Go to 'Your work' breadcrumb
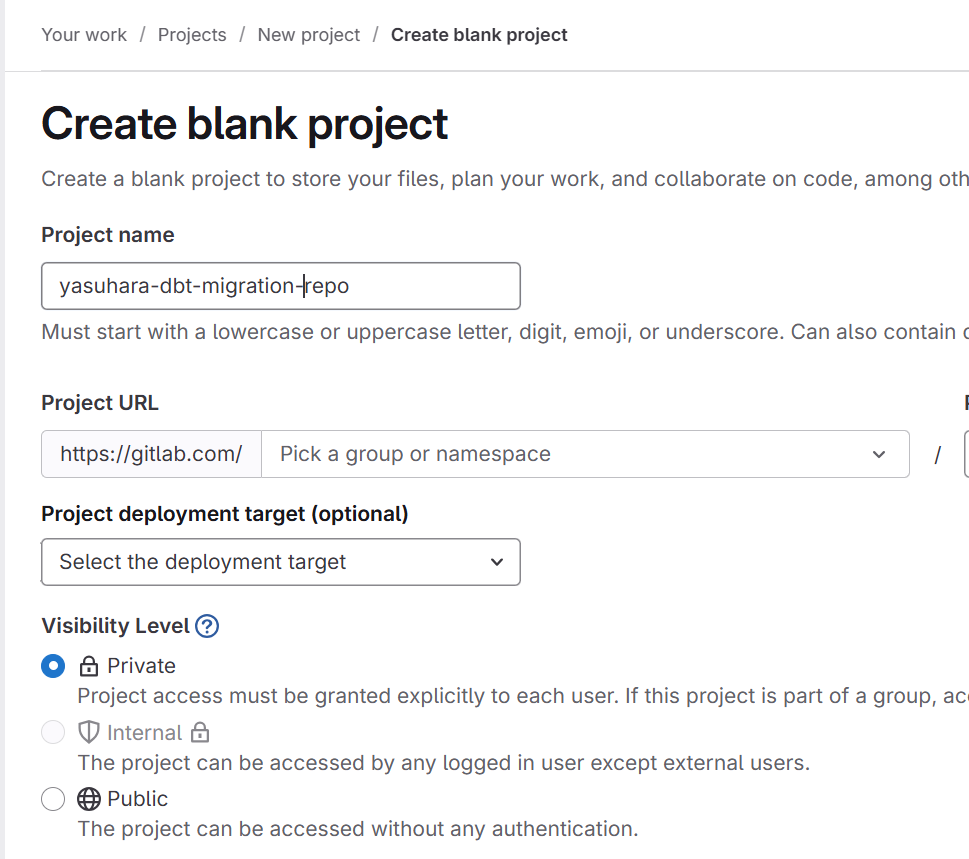The image size is (969, 859). coord(84,35)
